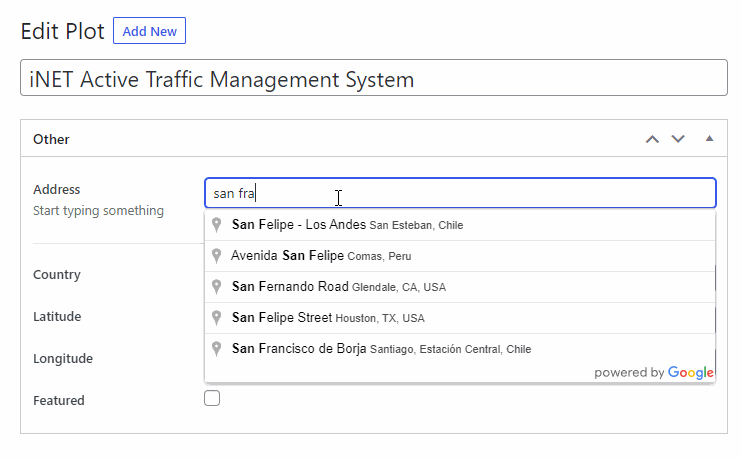Click the Edit Plot page heading
Image resolution: width=741 pixels, height=460 pixels.
click(x=62, y=31)
